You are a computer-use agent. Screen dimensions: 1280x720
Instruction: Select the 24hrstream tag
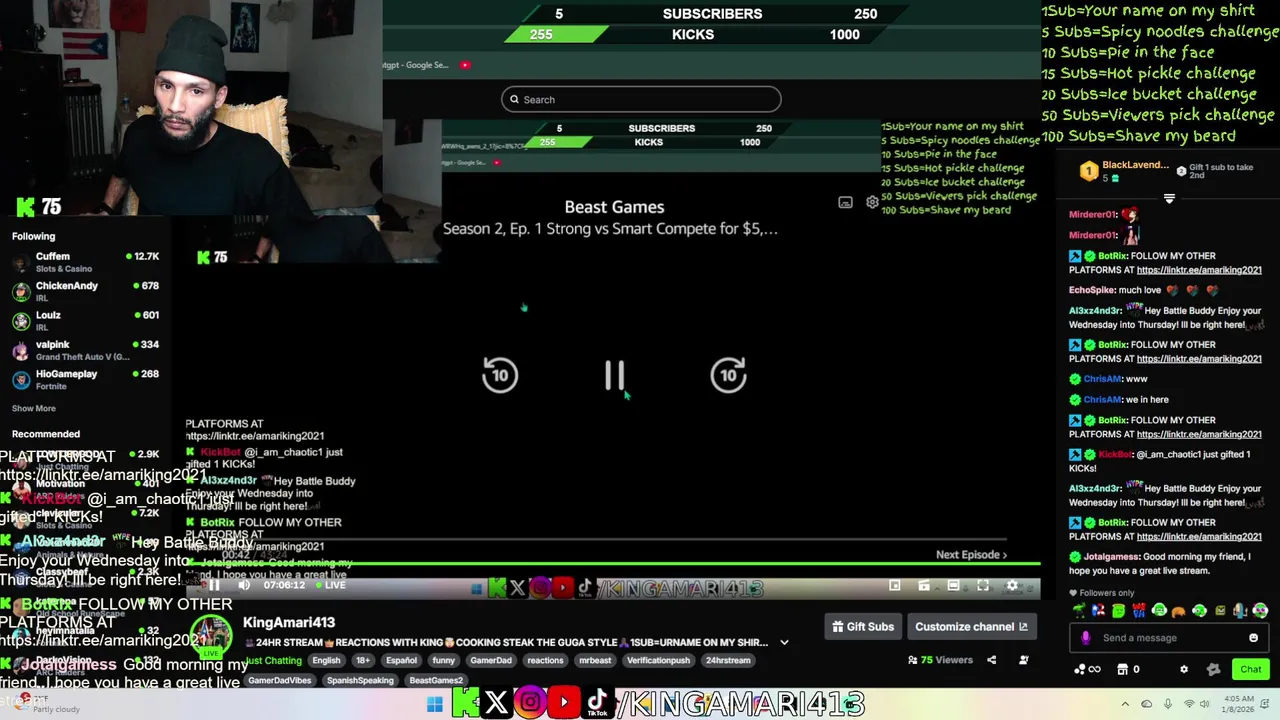coord(728,660)
